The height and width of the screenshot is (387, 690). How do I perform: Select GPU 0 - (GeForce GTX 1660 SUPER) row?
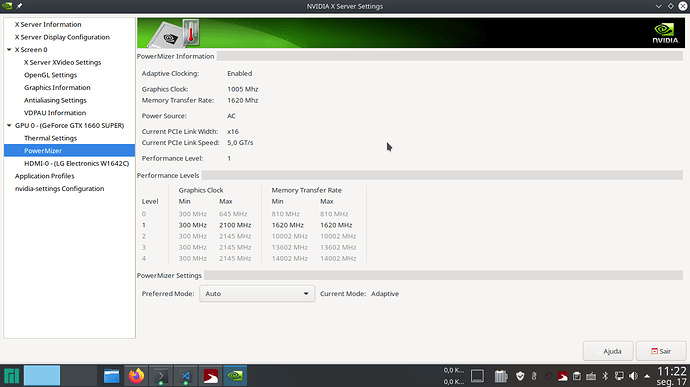tap(70, 125)
